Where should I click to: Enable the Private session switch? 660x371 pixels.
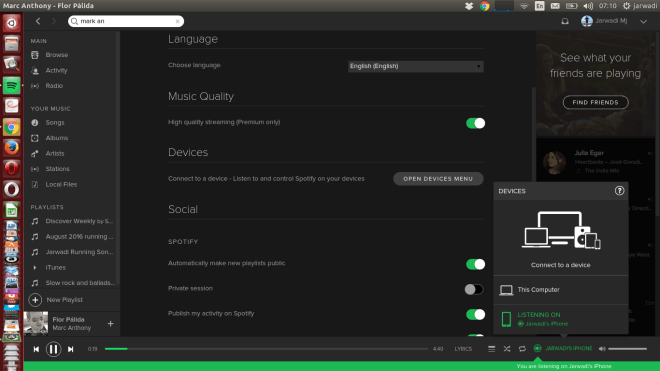474,289
